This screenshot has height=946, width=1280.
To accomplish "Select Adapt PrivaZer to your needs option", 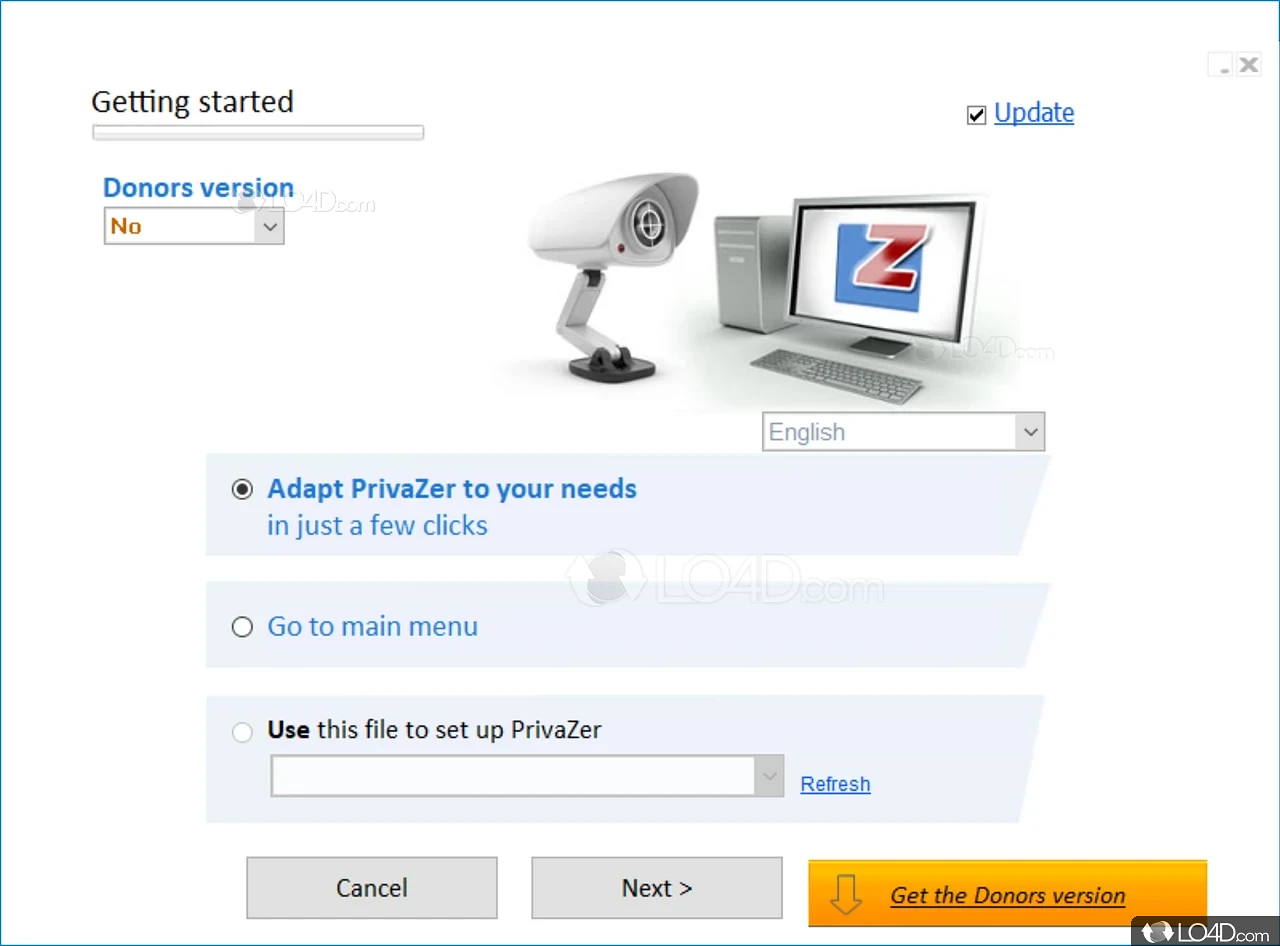I will [x=242, y=489].
